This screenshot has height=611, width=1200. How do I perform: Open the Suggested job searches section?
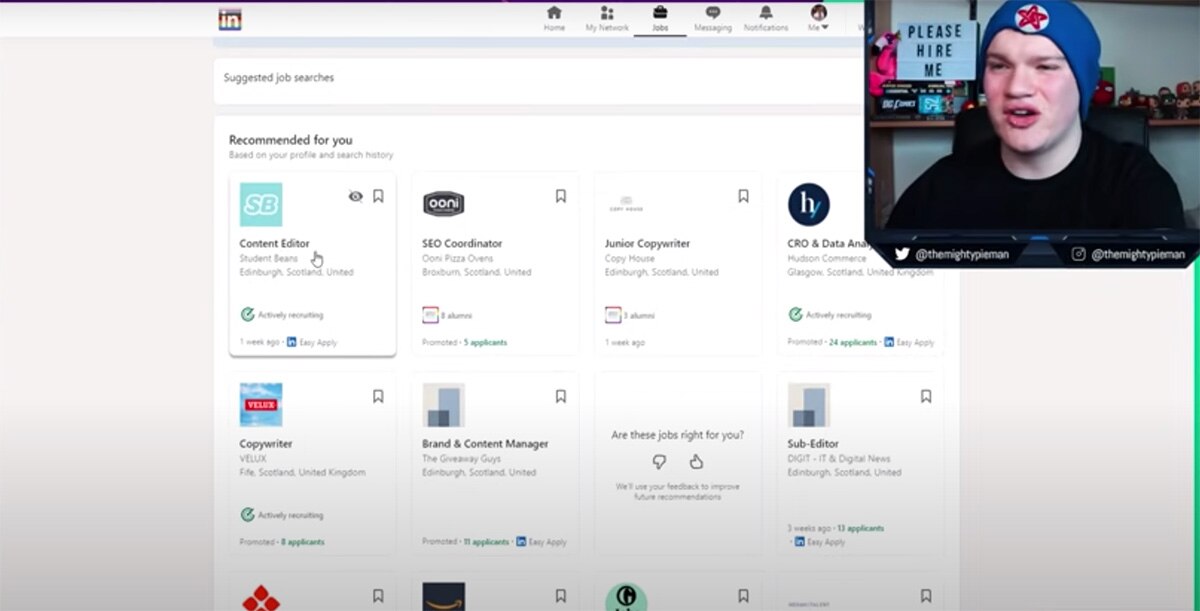point(279,78)
